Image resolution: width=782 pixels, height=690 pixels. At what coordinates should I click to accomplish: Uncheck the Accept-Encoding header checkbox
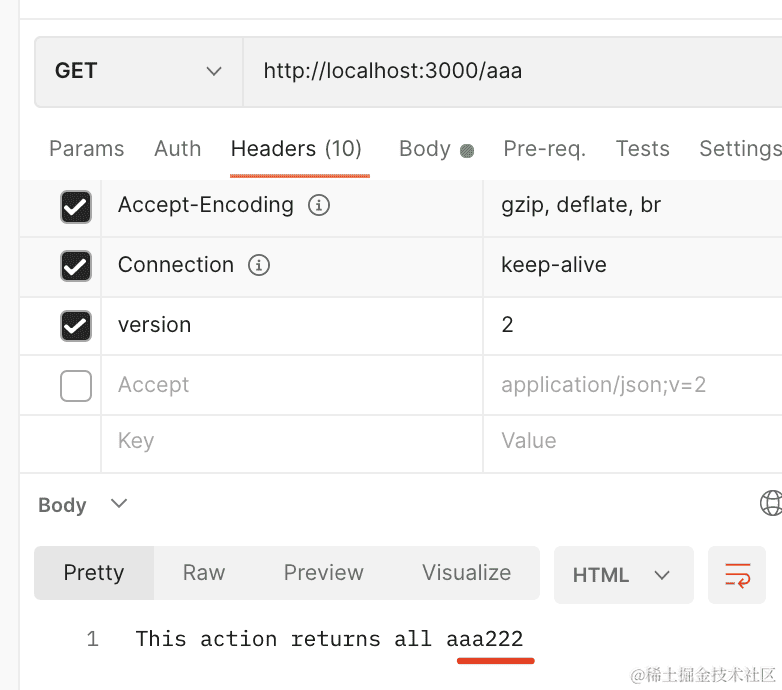click(x=76, y=207)
